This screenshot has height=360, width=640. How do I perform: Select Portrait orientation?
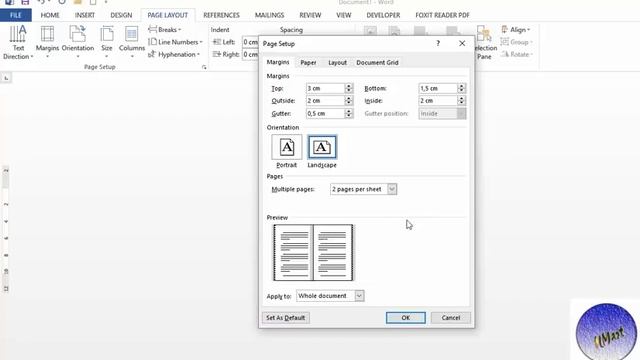pyautogui.click(x=287, y=151)
